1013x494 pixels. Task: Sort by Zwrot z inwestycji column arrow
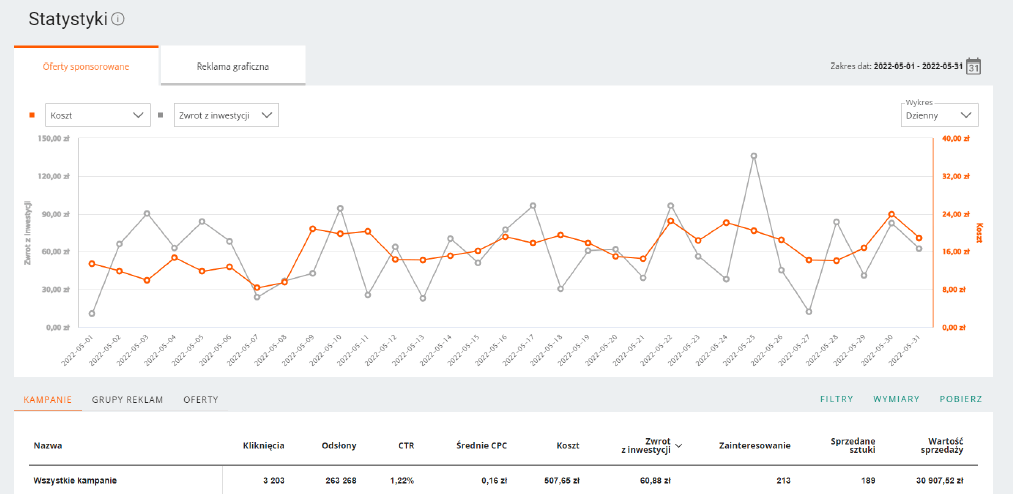(x=680, y=446)
